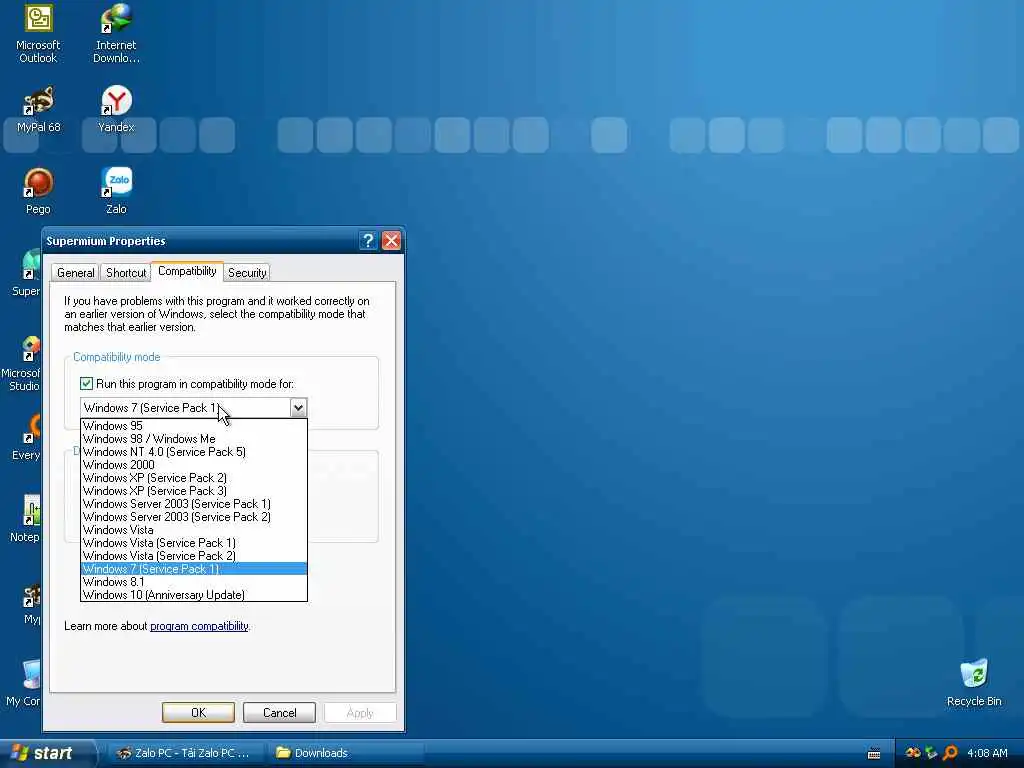Viewport: 1024px width, 768px height.
Task: Select the Microsoft Studio desktop icon
Action: pos(22,363)
